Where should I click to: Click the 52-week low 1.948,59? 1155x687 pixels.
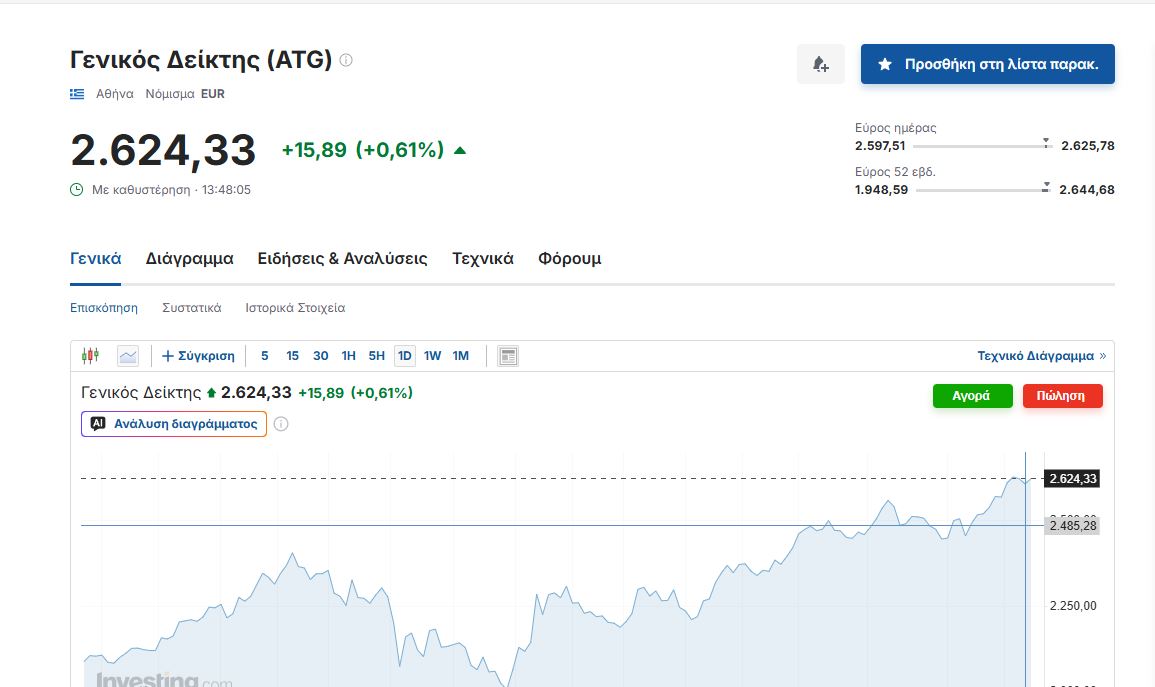pyautogui.click(x=881, y=190)
